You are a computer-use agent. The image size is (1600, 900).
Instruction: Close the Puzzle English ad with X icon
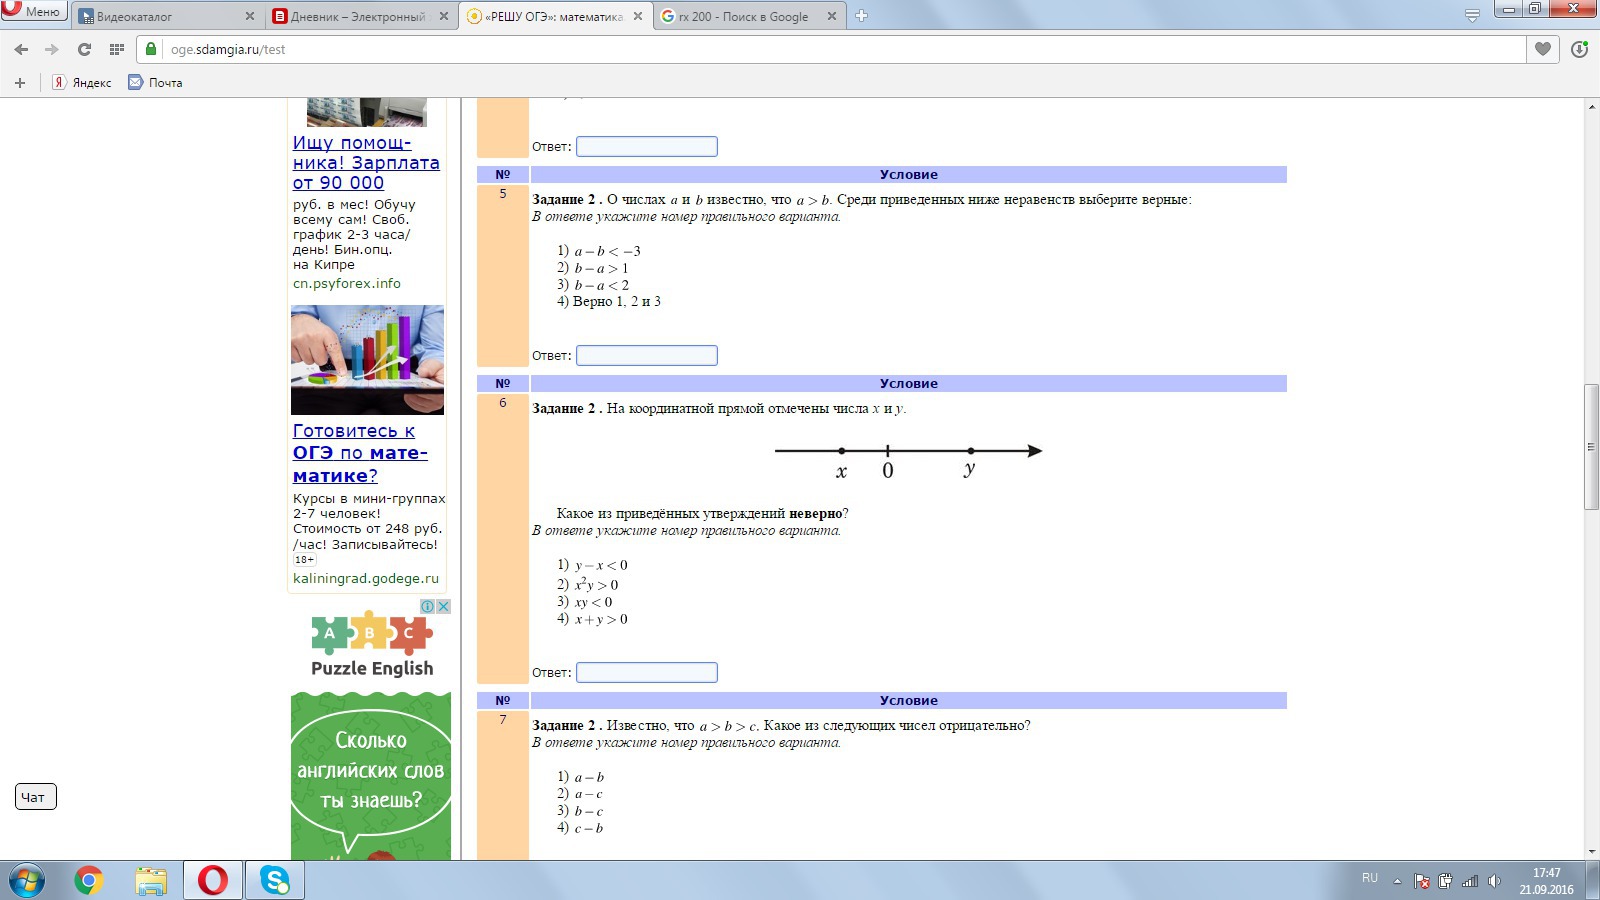click(443, 606)
